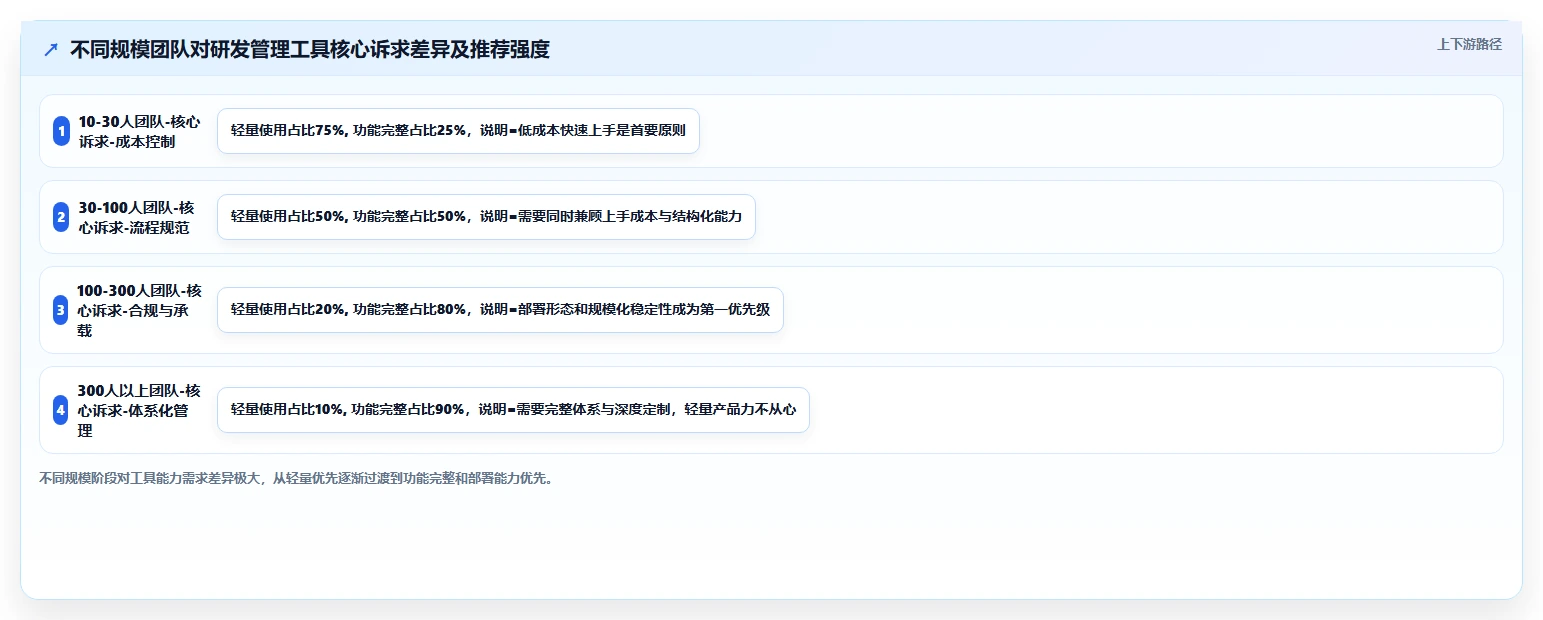
Task: Click step badge number 3
Action: pyautogui.click(x=61, y=310)
